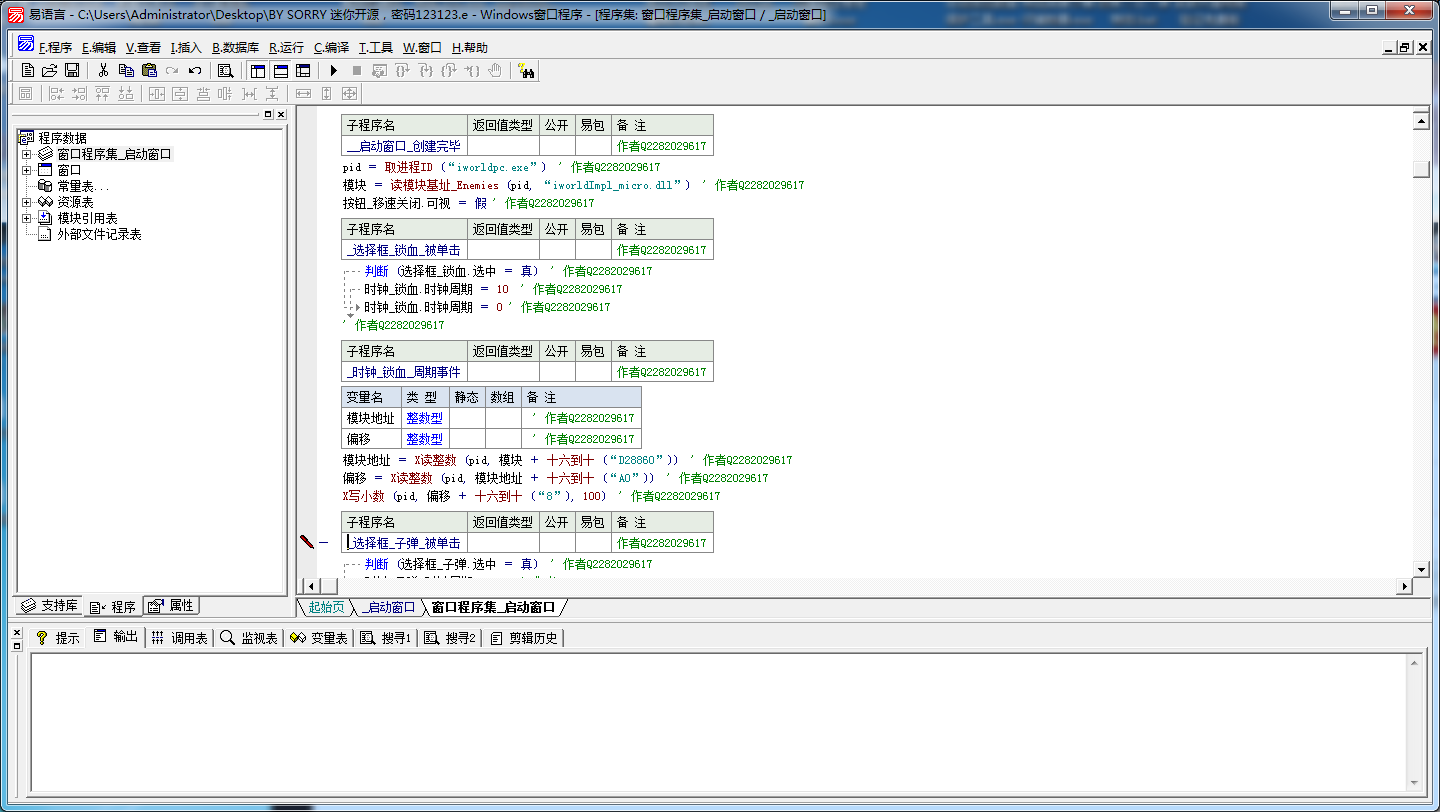Click the code editor horizontal scrollbar right arrow
Viewport: 1440px width, 812px height.
1404,586
